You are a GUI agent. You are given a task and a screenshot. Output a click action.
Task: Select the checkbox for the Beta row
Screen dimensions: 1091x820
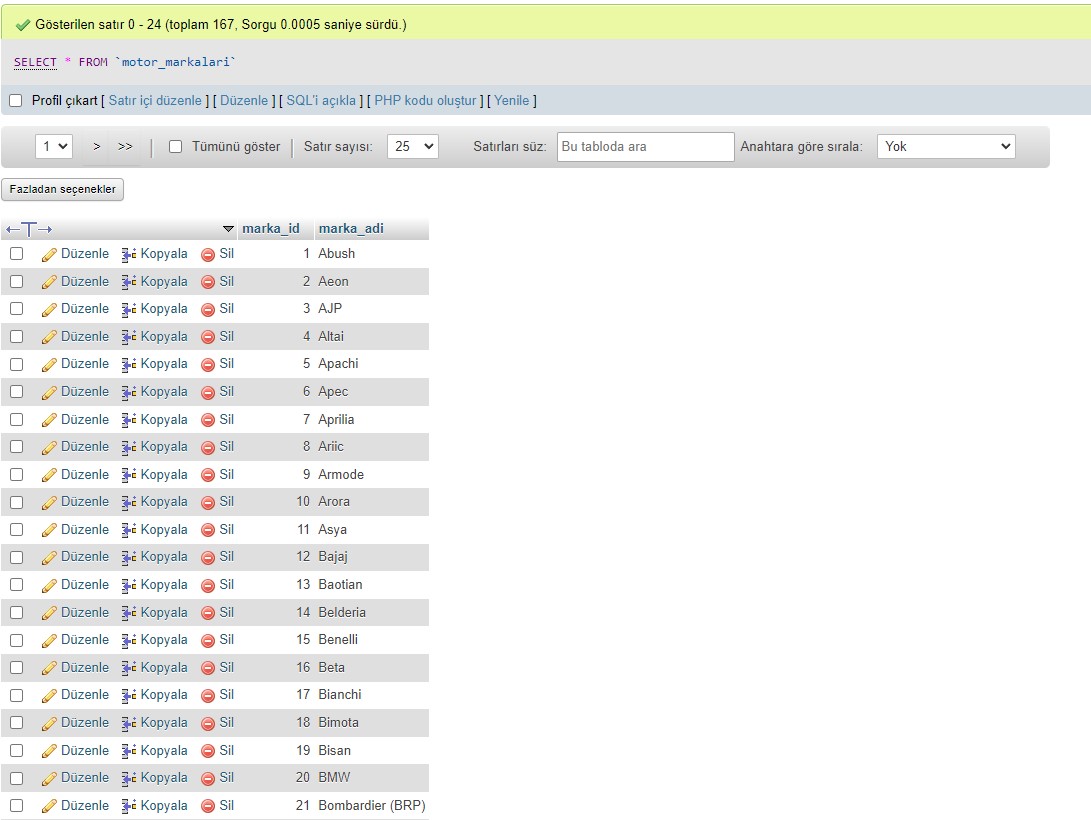(x=16, y=668)
